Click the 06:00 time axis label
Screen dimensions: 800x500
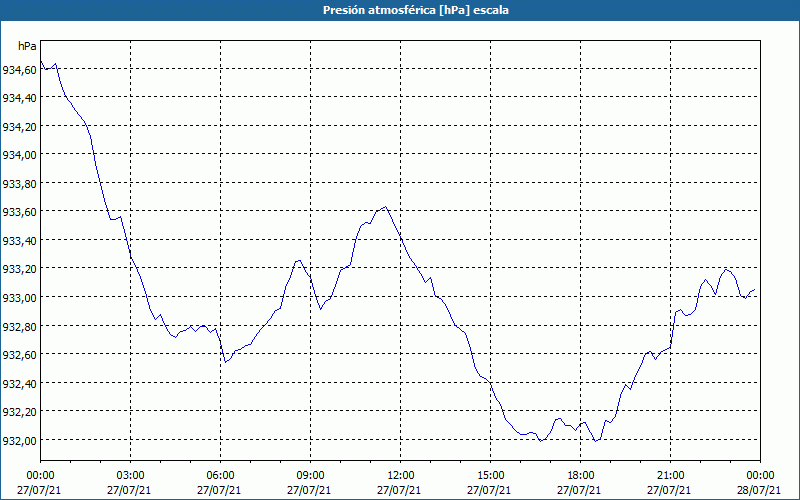pos(220,476)
